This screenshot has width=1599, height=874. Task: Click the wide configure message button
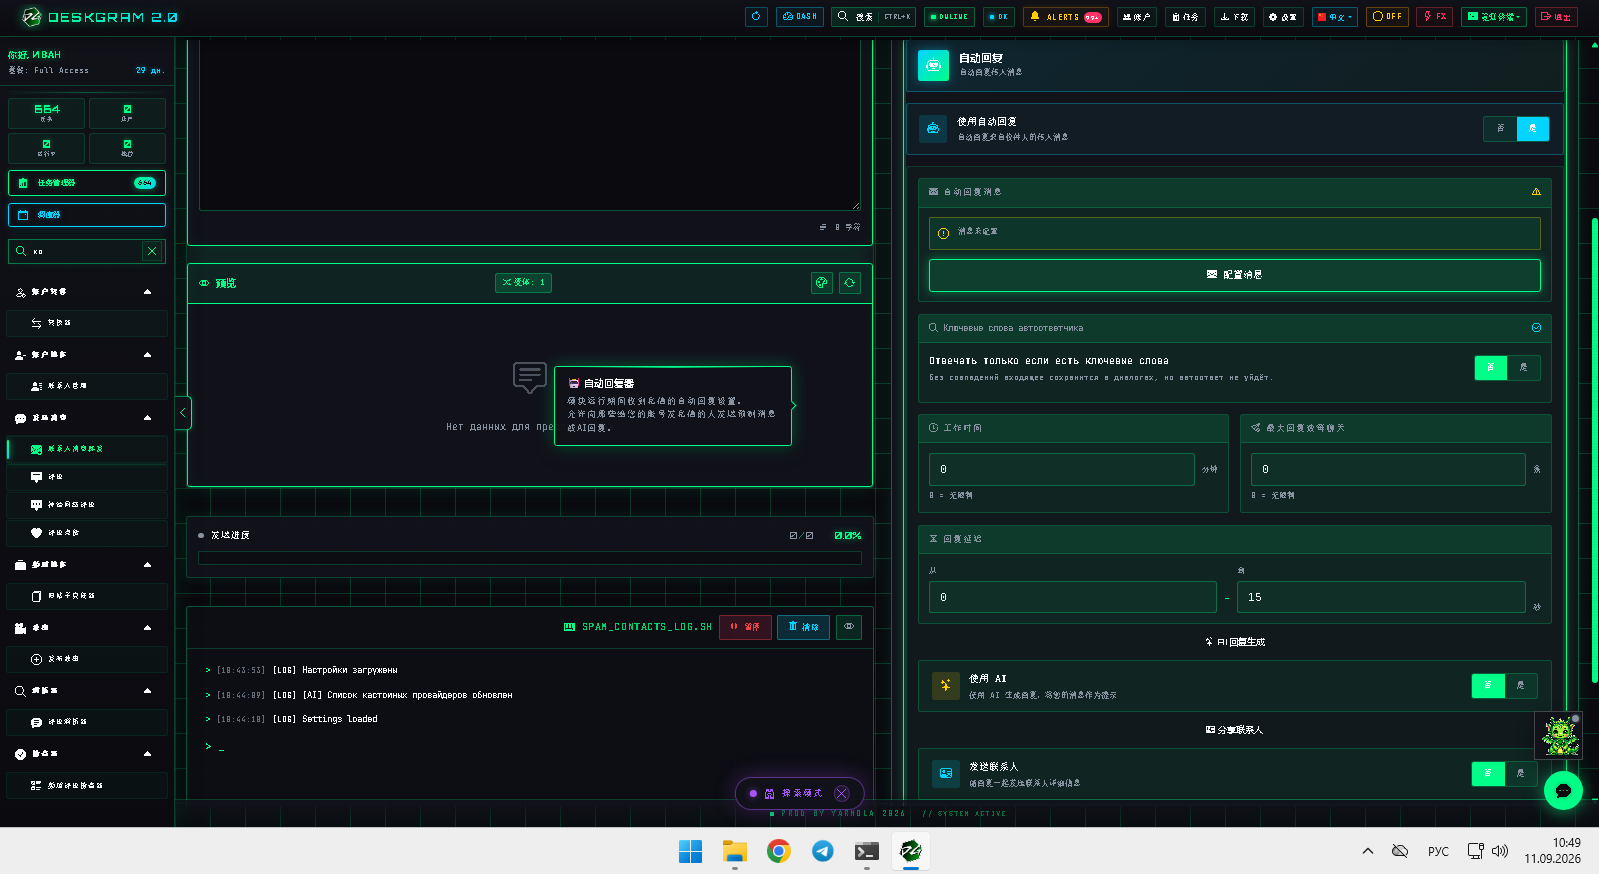(1234, 275)
